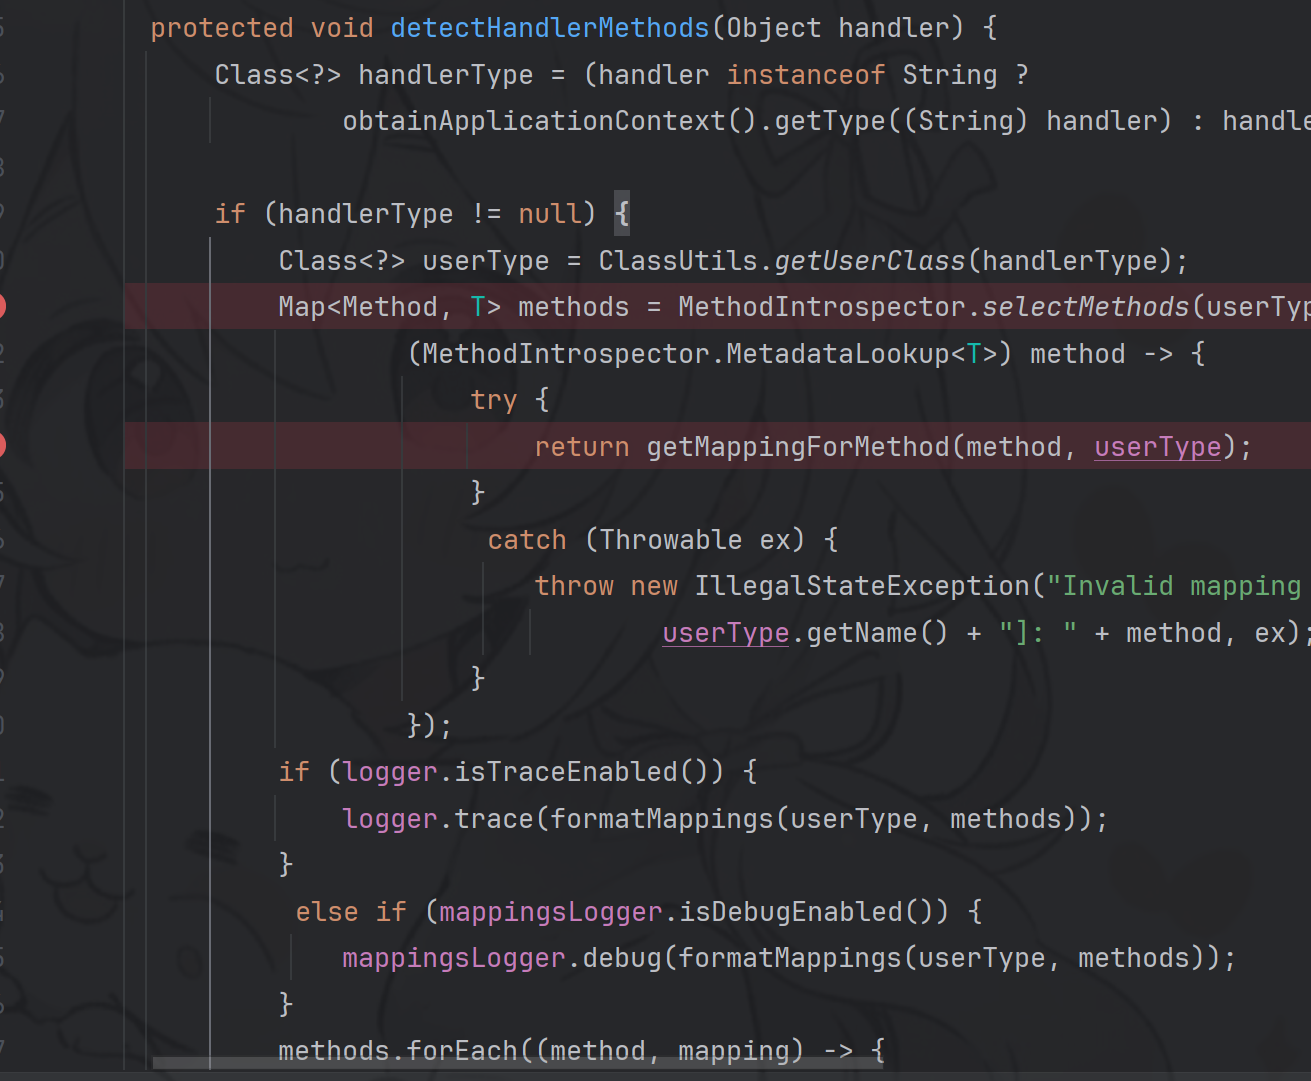Remove breakpoint on the selectMethods line
The height and width of the screenshot is (1081, 1311).
2,306
